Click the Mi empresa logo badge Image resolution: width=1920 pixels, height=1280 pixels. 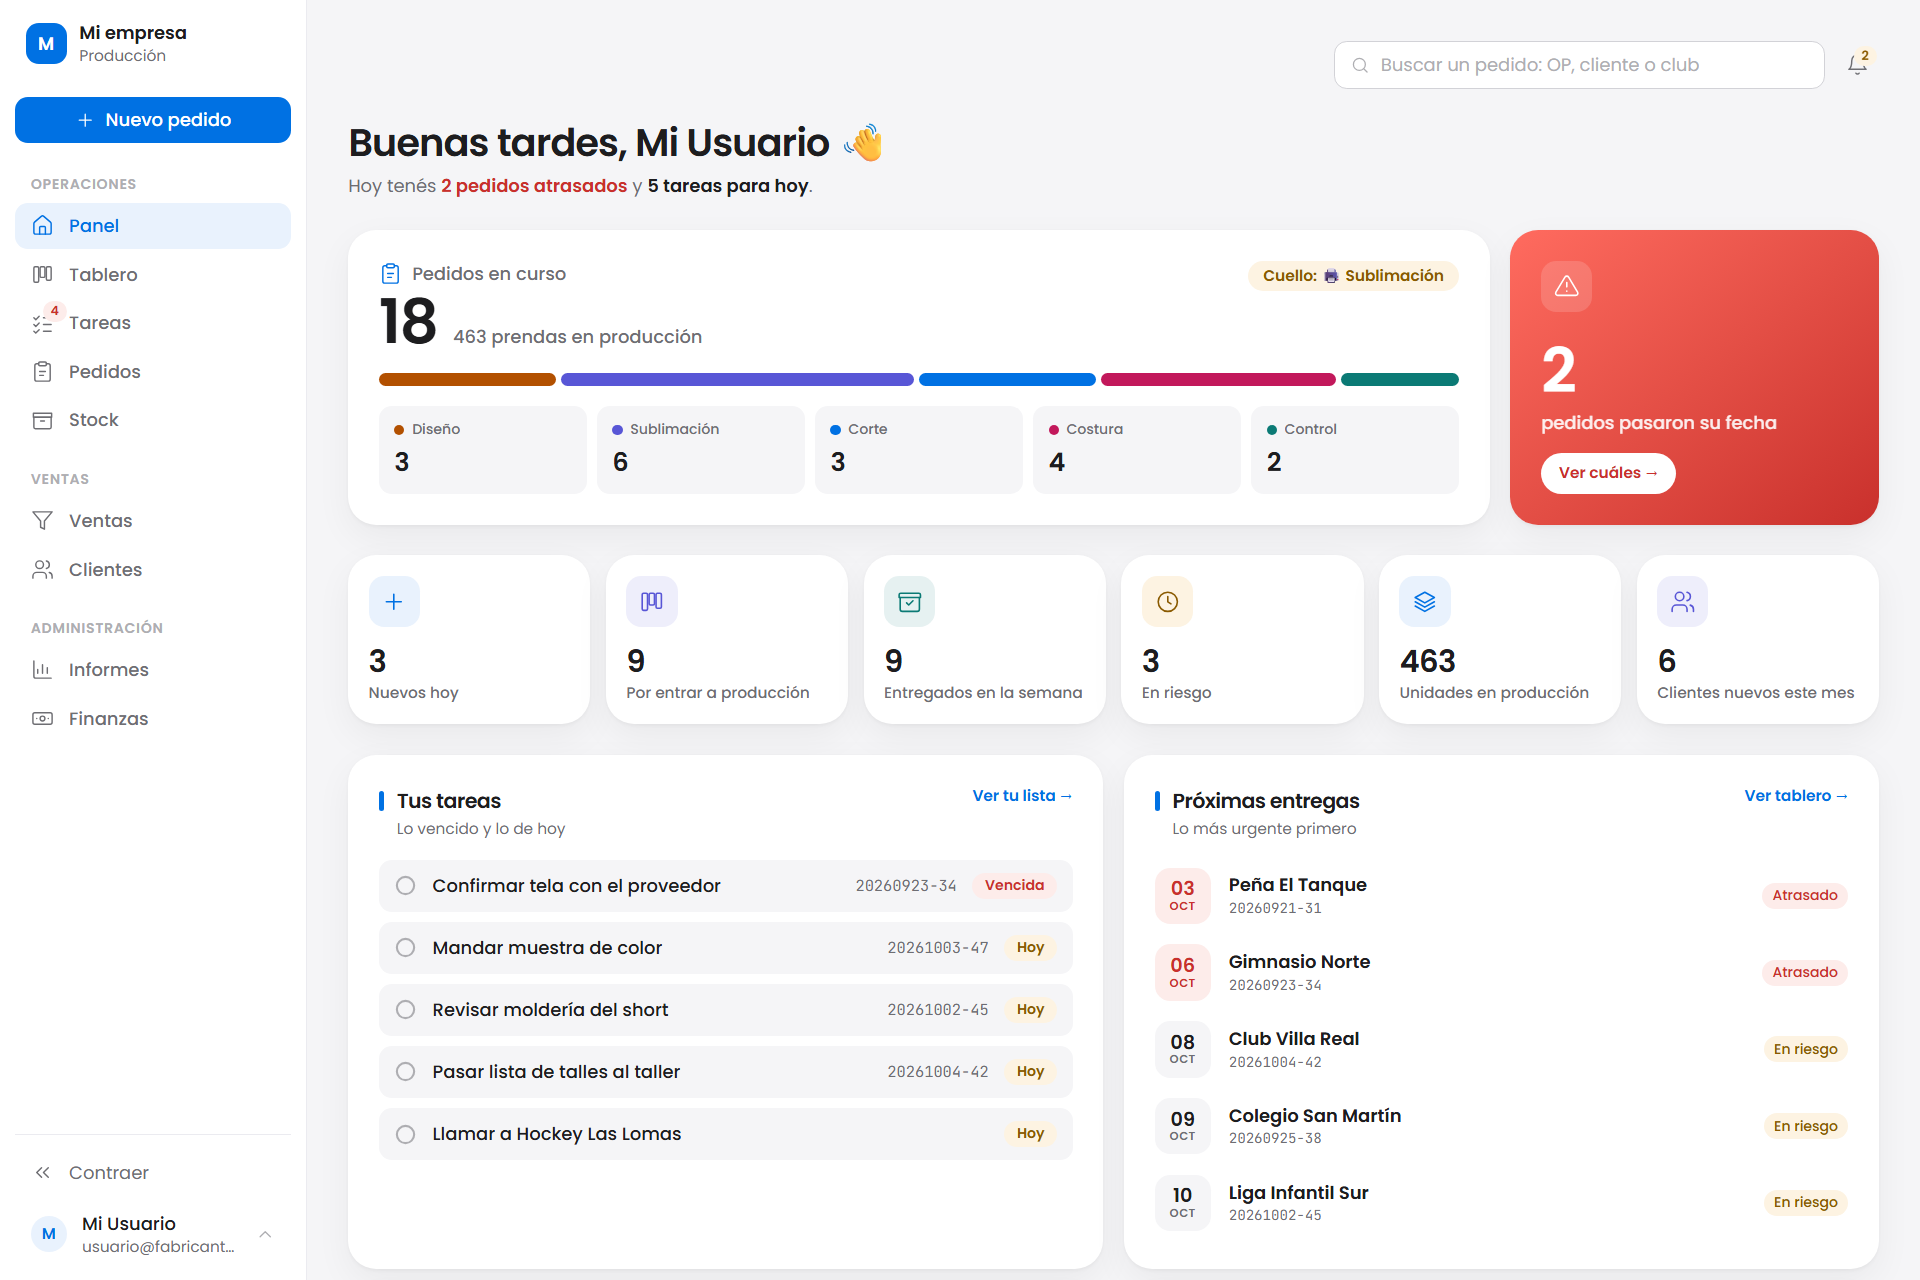(x=46, y=44)
